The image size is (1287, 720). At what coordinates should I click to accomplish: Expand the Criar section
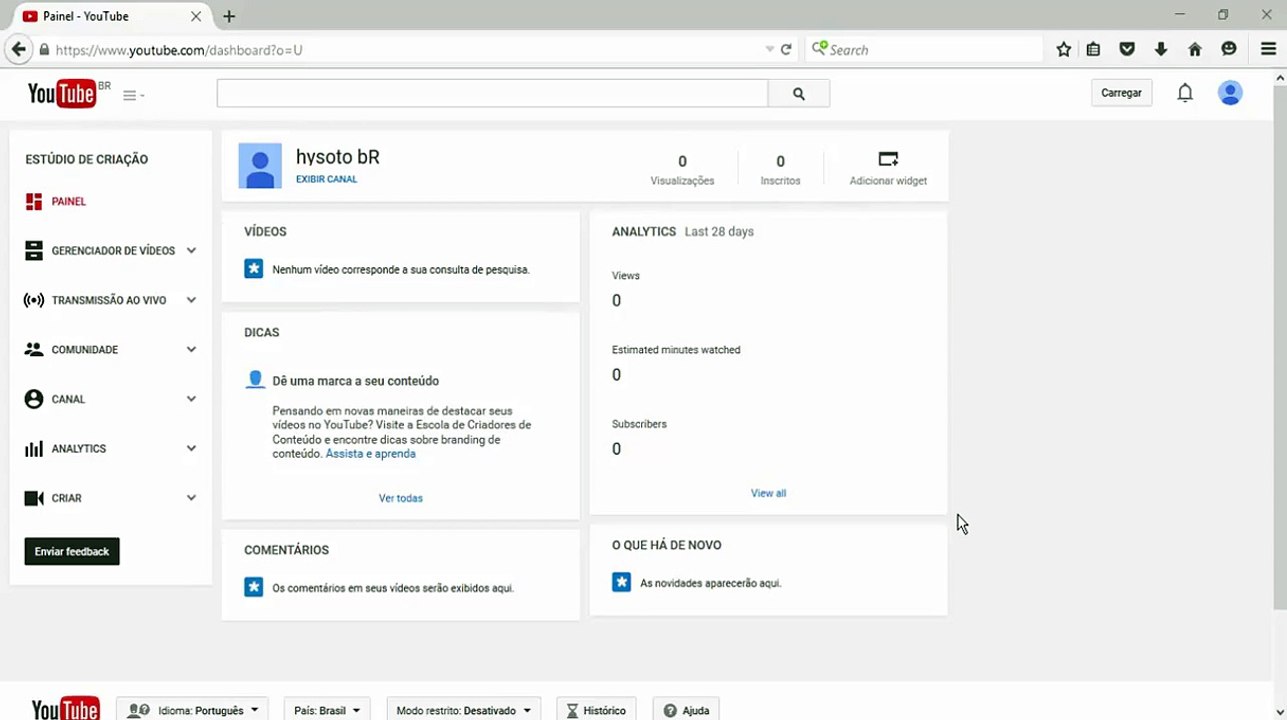tap(191, 498)
